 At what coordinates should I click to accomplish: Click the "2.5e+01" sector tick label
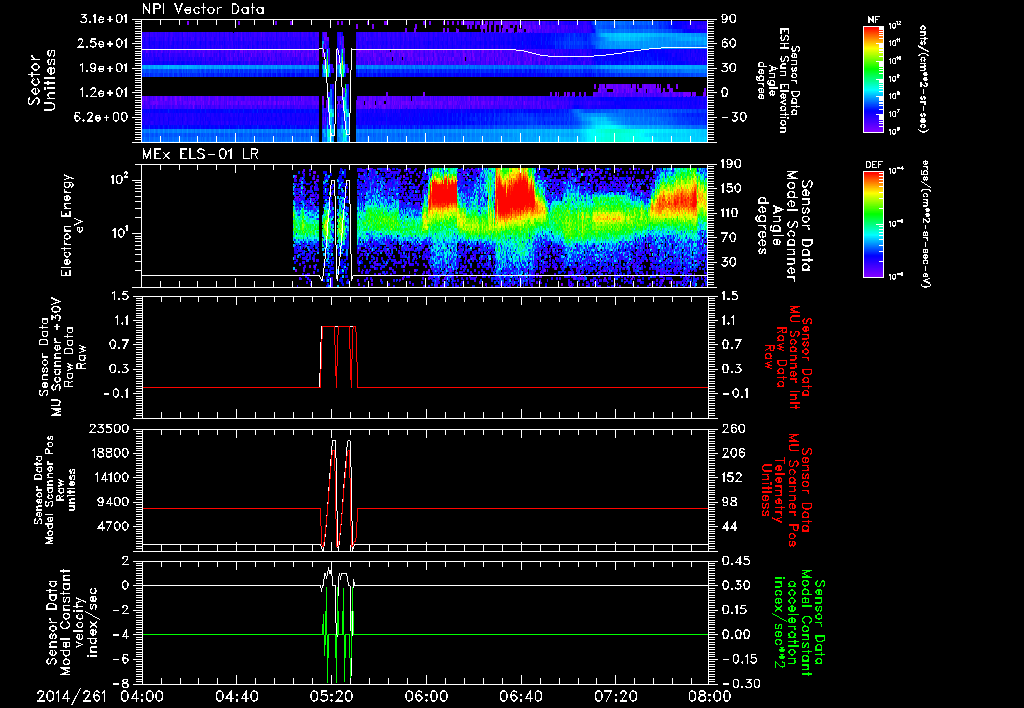[104, 43]
